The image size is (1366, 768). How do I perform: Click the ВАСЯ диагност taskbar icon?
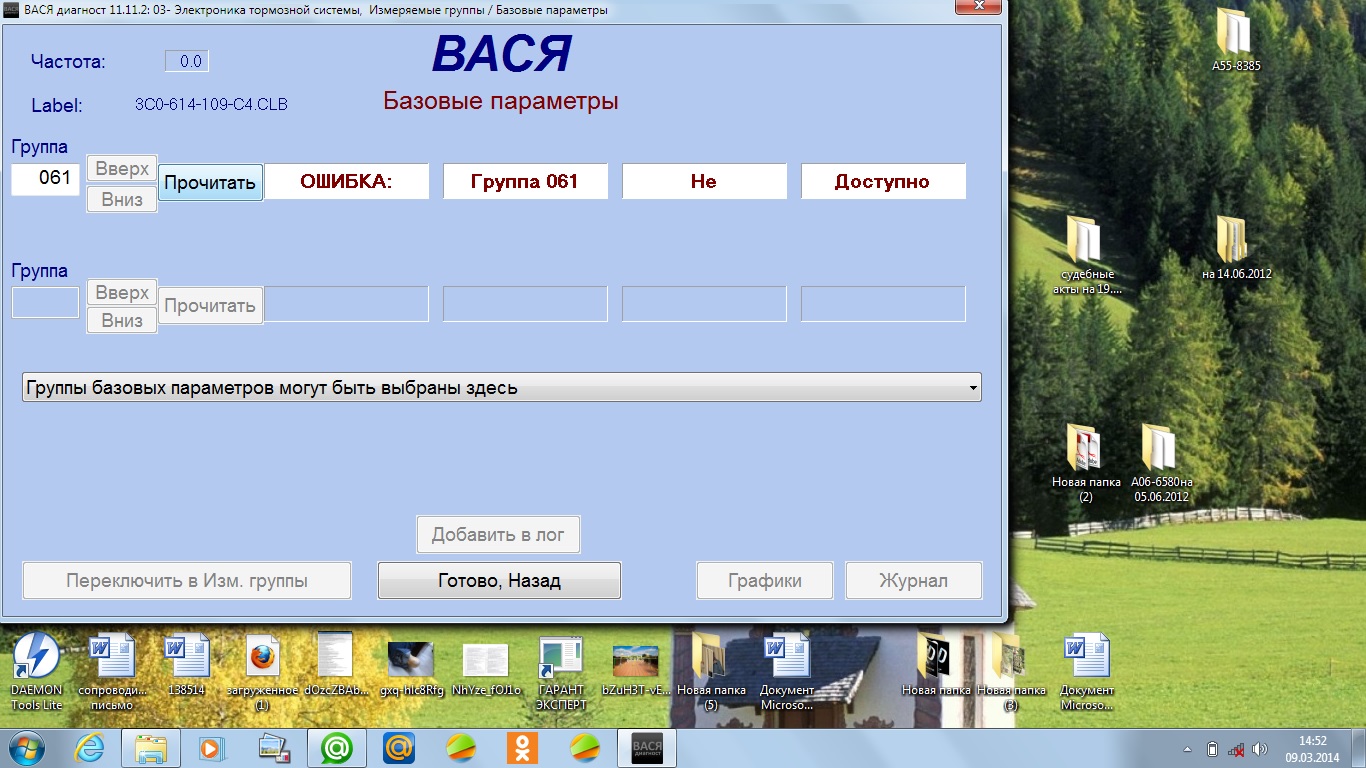[x=646, y=748]
